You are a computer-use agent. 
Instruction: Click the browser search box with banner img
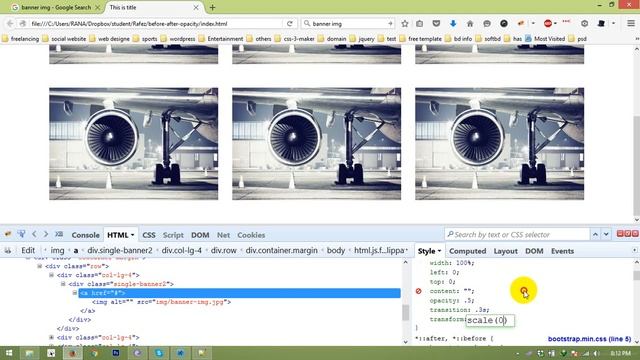tap(348, 24)
